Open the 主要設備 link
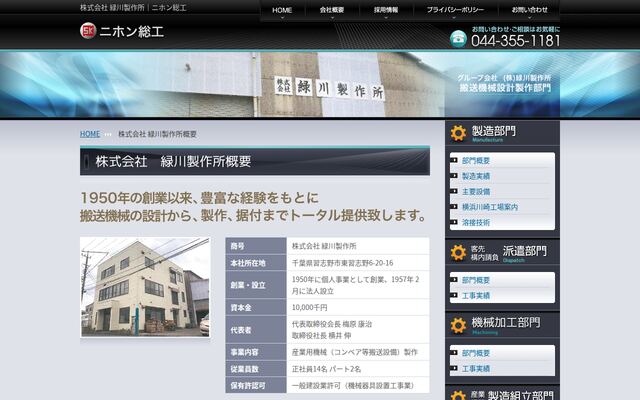This screenshot has height=400, width=640. pos(476,192)
